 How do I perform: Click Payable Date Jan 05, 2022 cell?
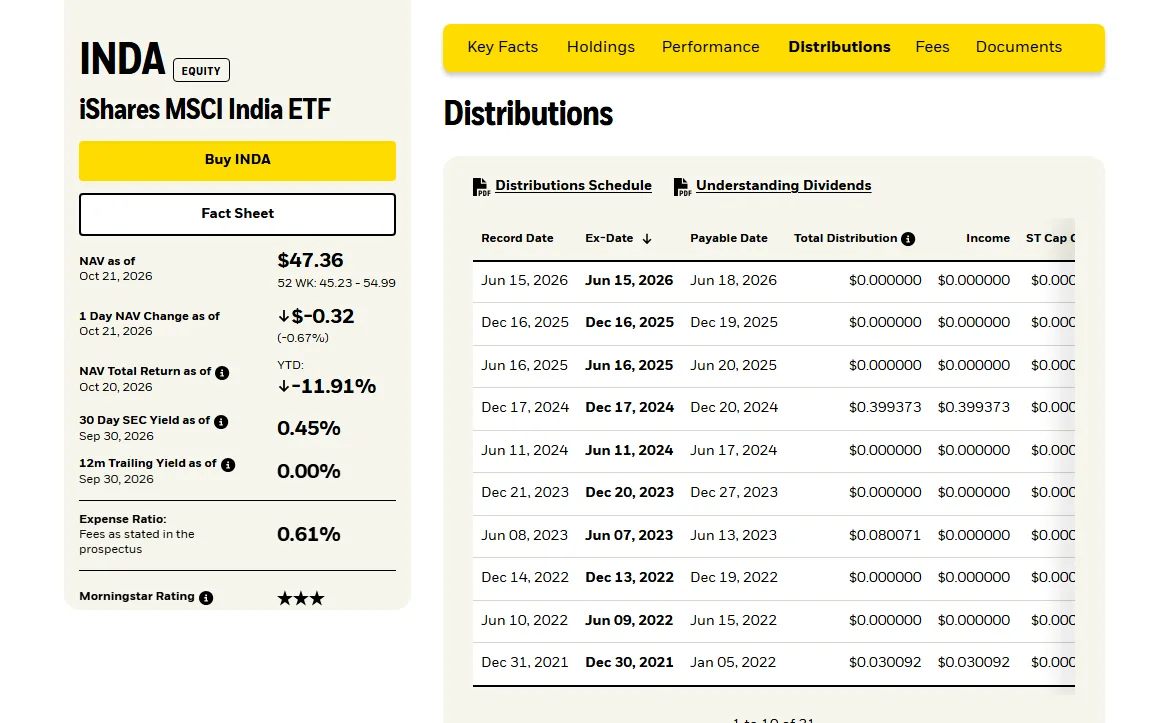[733, 663]
